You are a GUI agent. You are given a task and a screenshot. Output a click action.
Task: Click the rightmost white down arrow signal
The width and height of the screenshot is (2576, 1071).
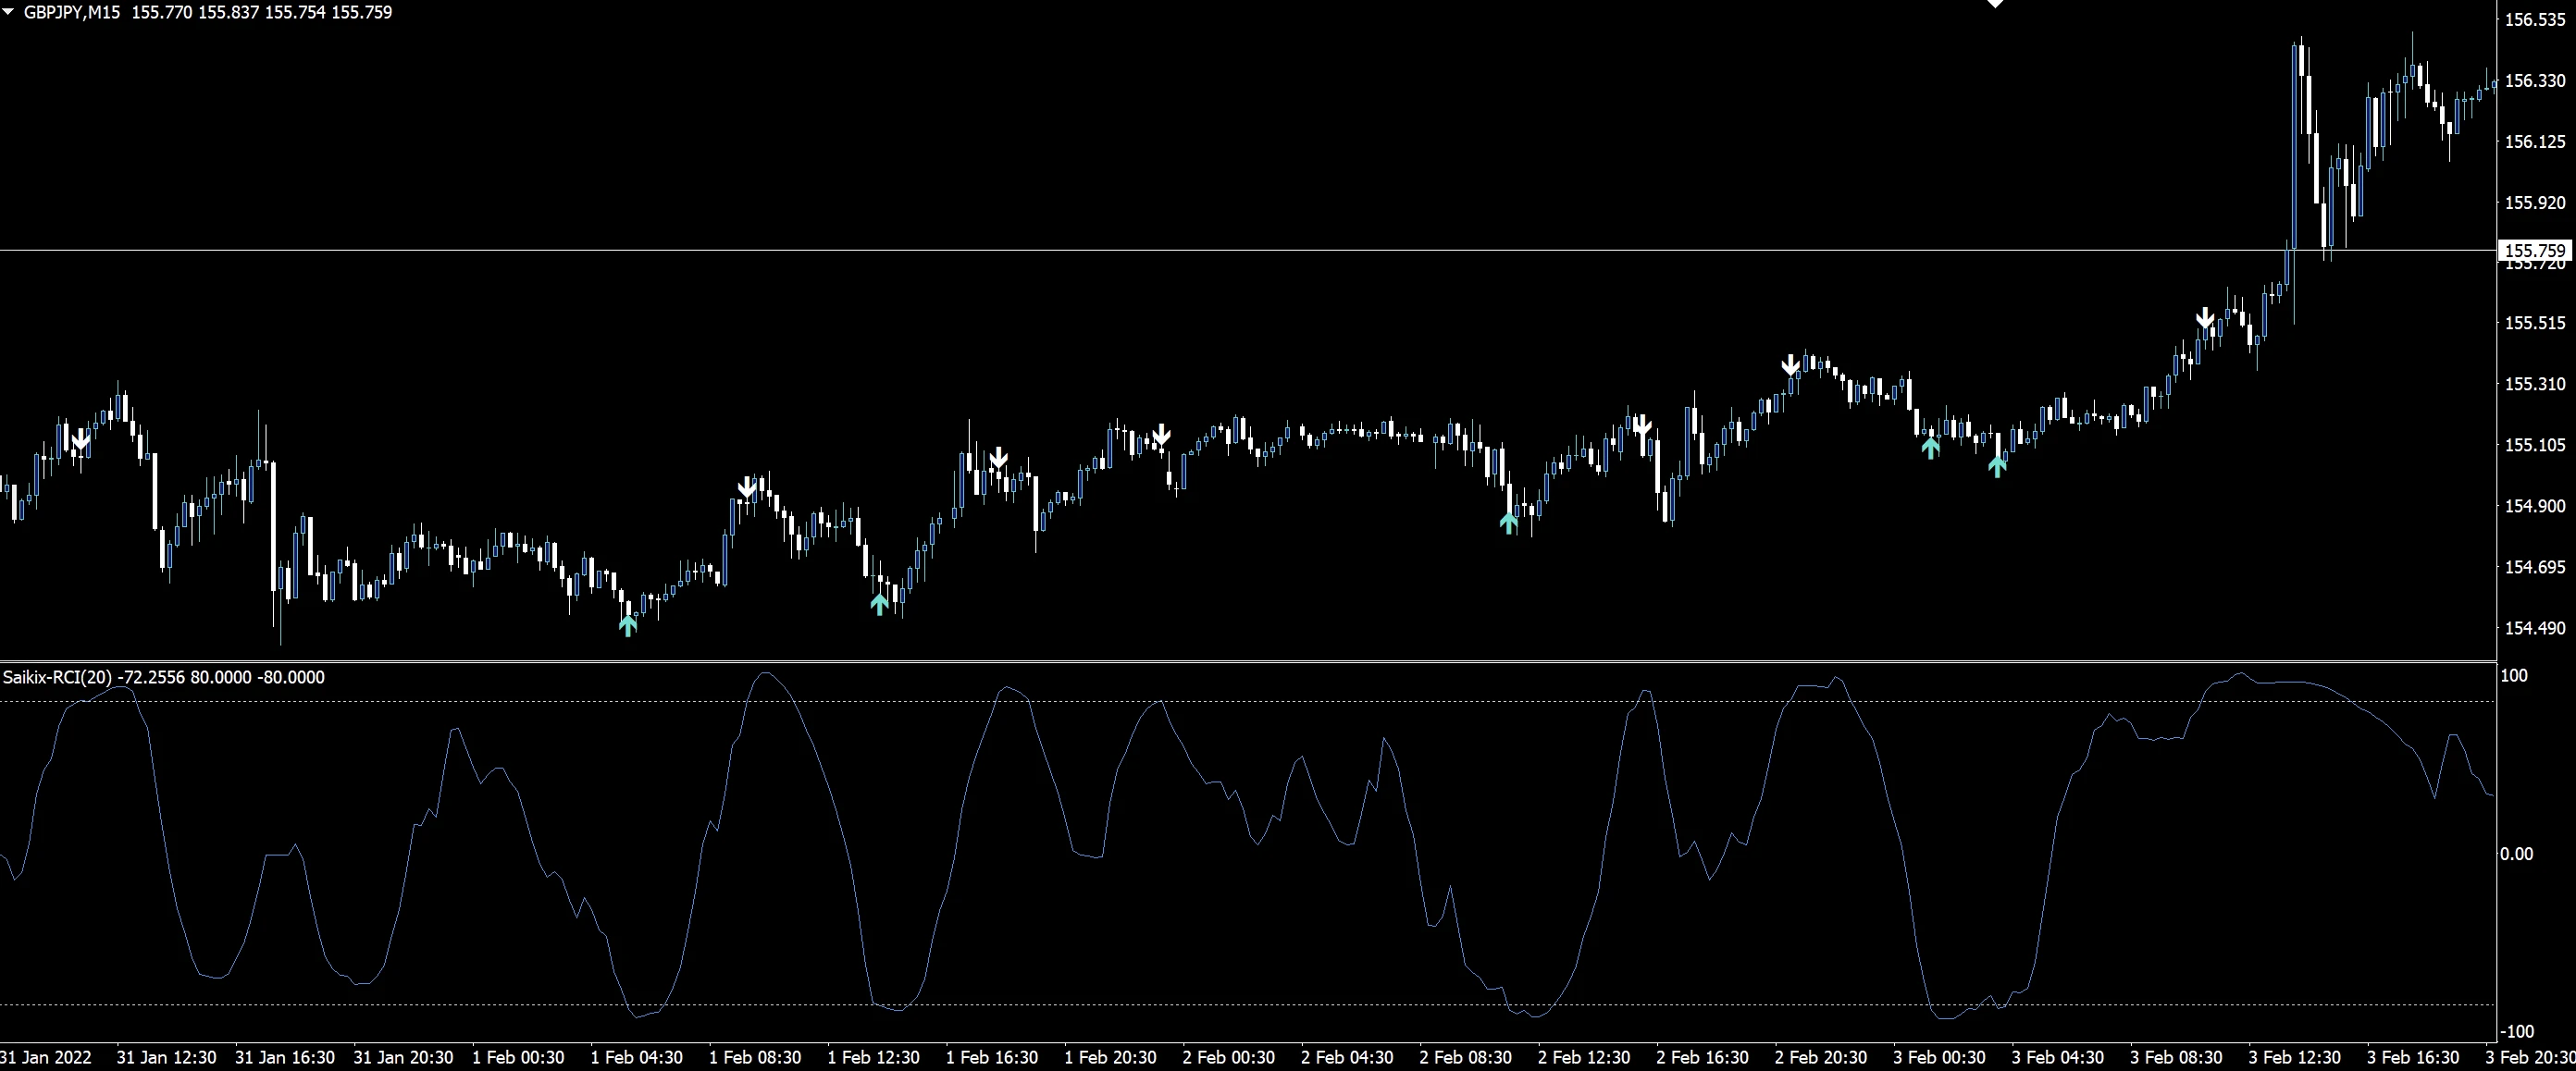click(2205, 319)
